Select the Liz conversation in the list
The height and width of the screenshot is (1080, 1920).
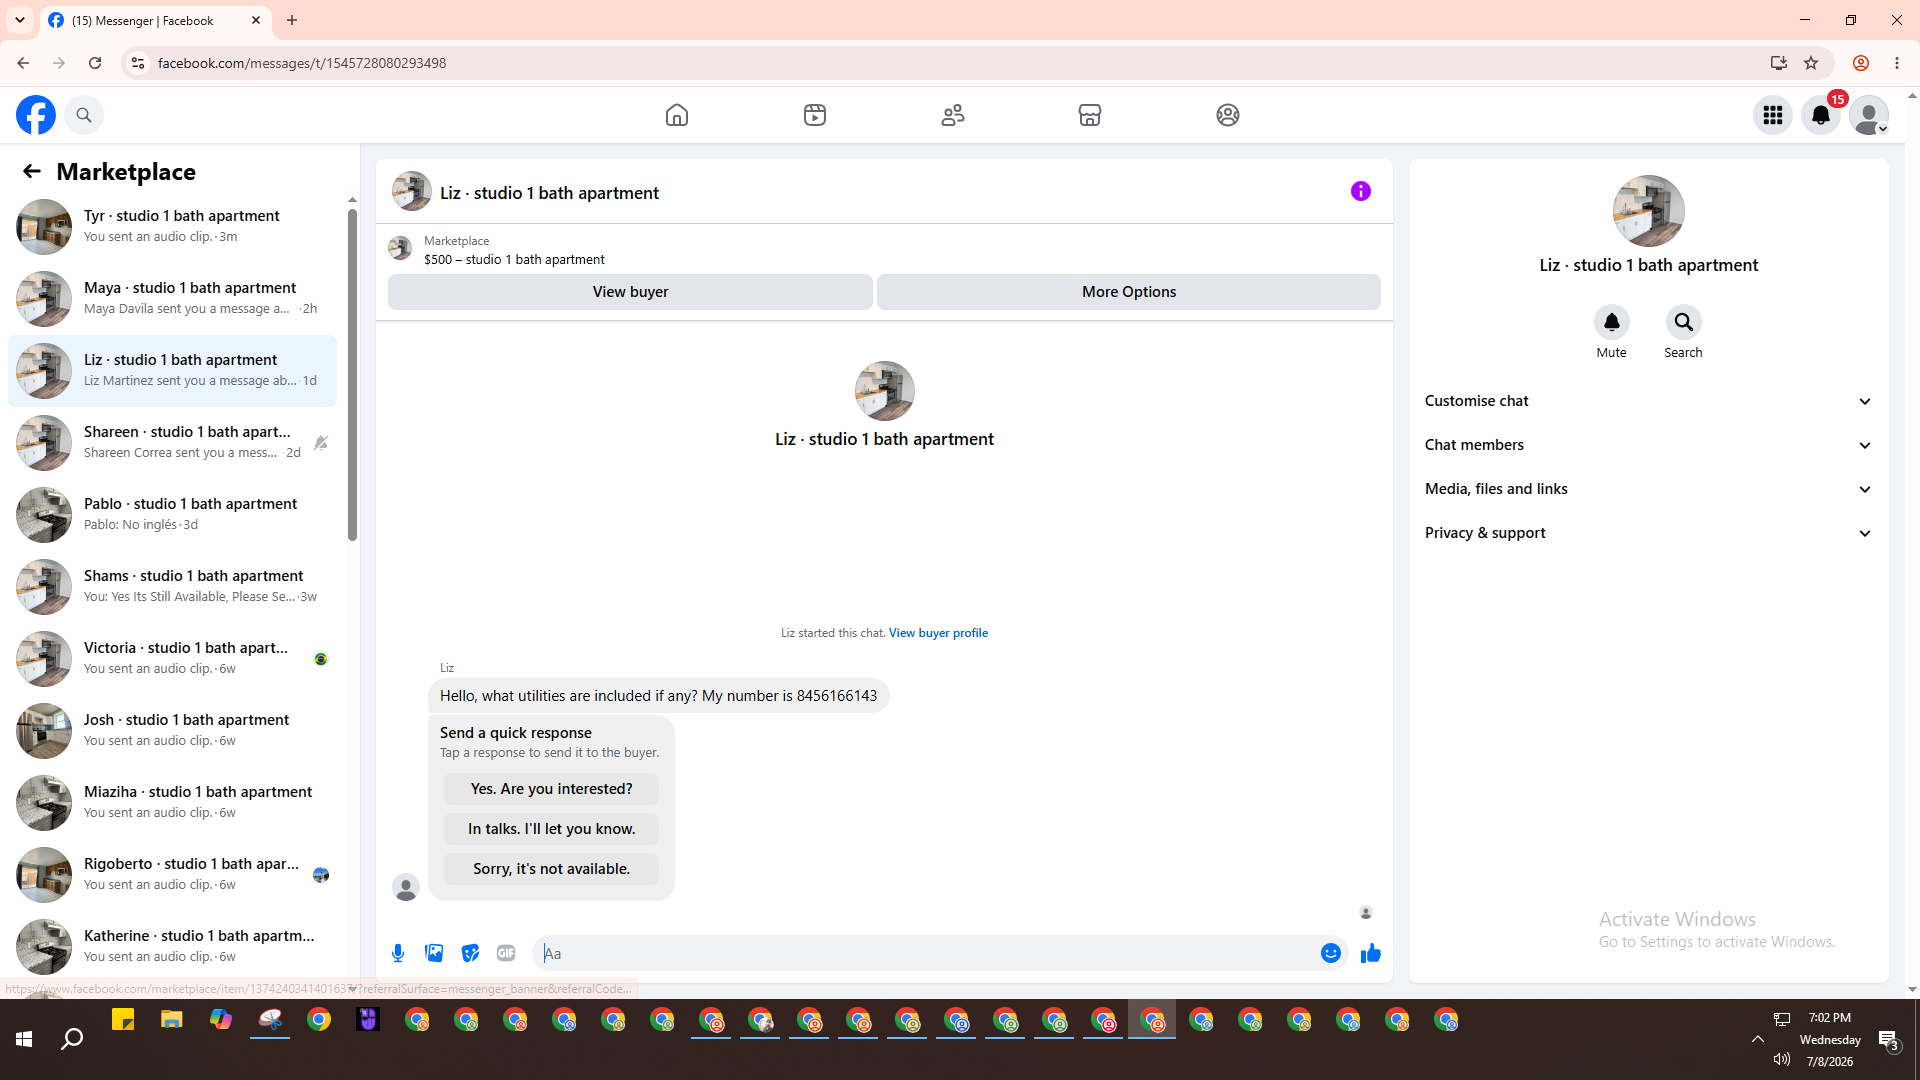172,371
